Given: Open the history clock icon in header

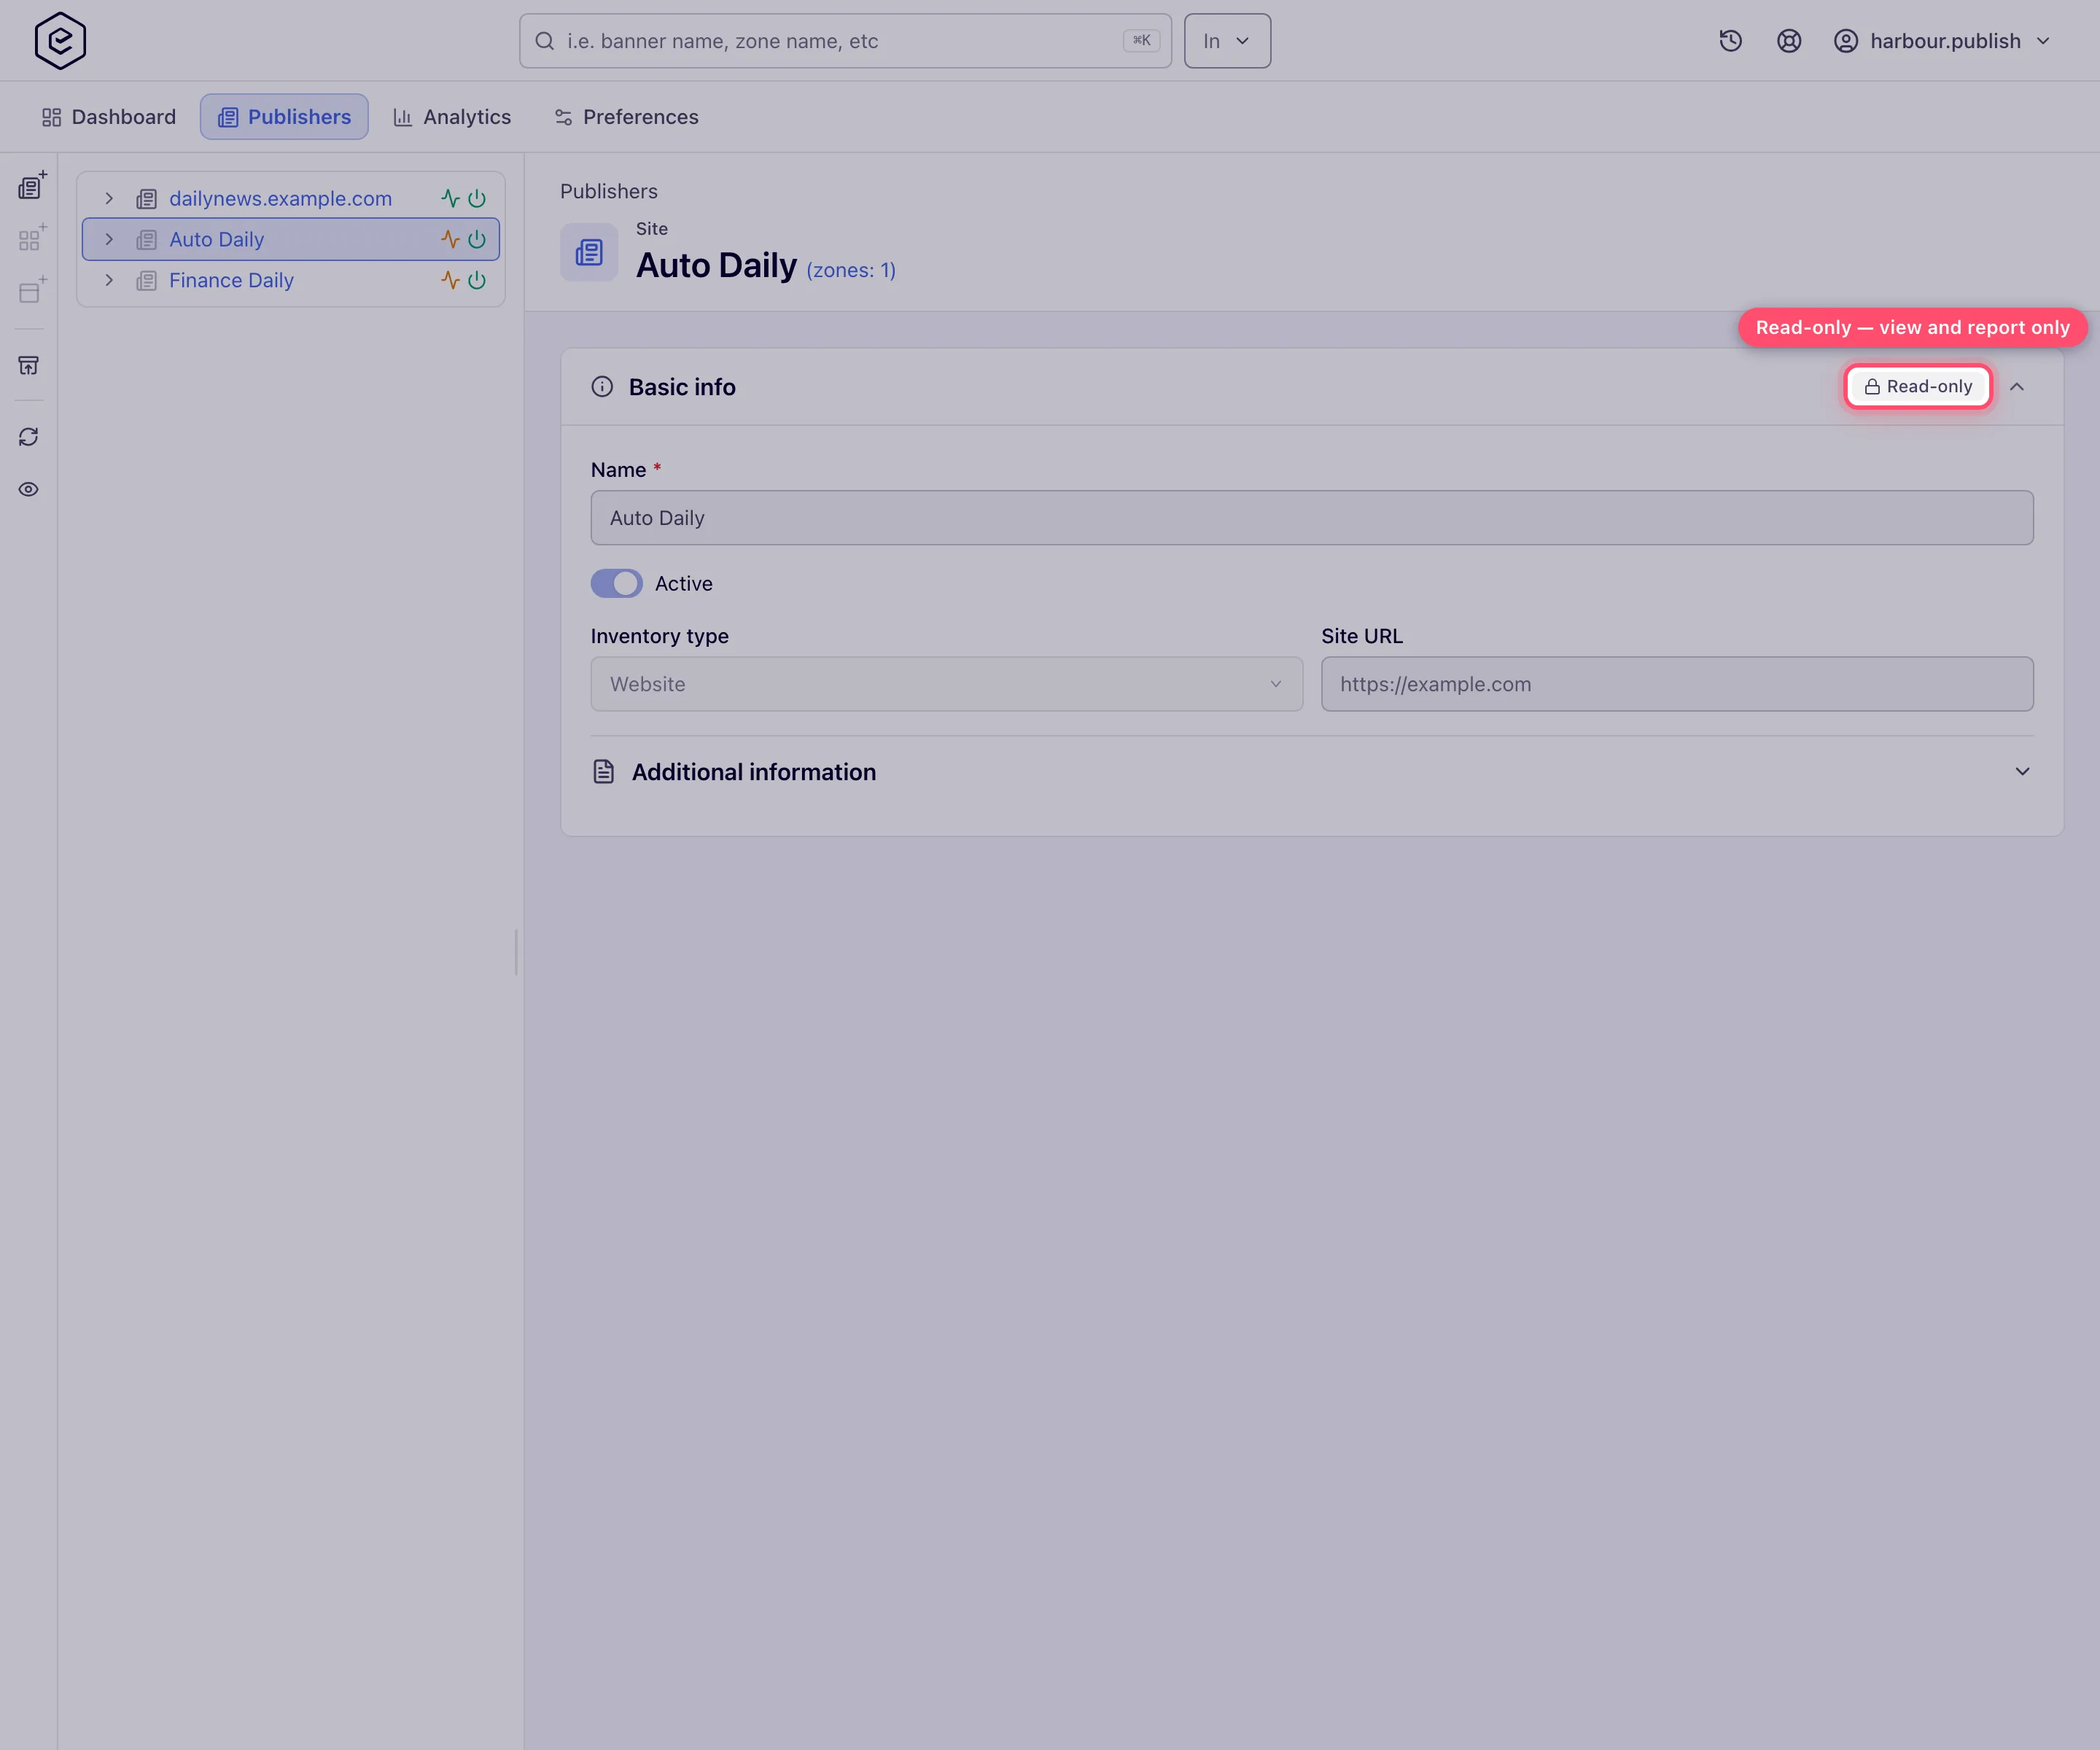Looking at the screenshot, I should [x=1730, y=41].
